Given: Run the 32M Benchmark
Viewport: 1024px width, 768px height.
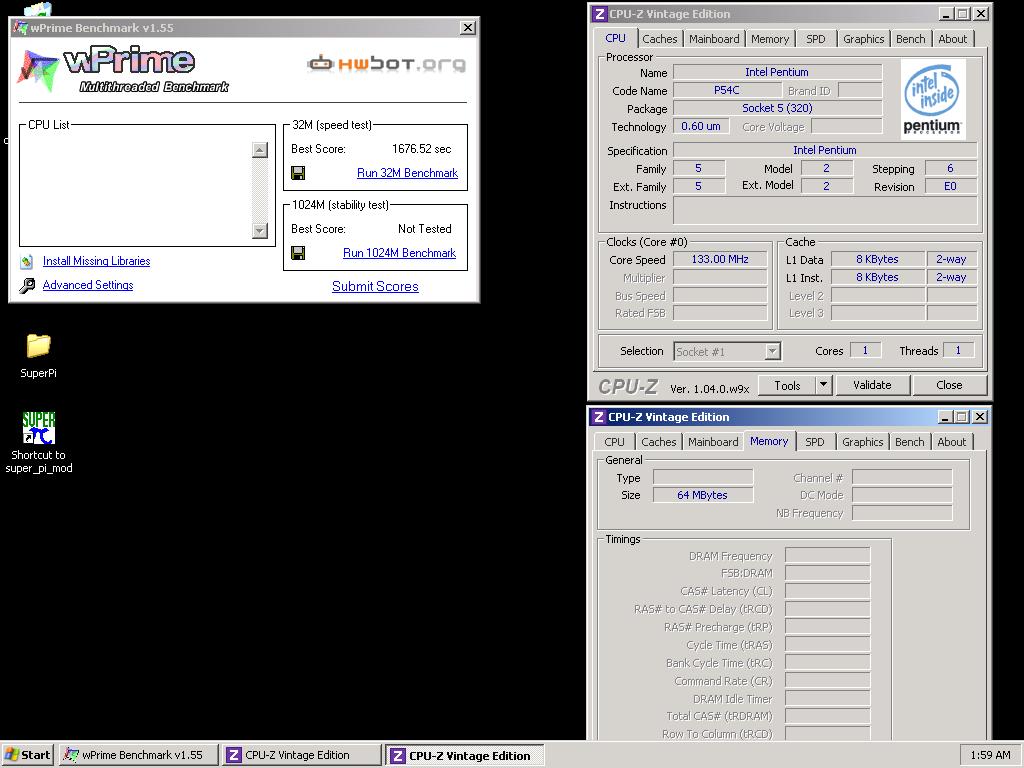Looking at the screenshot, I should click(407, 173).
